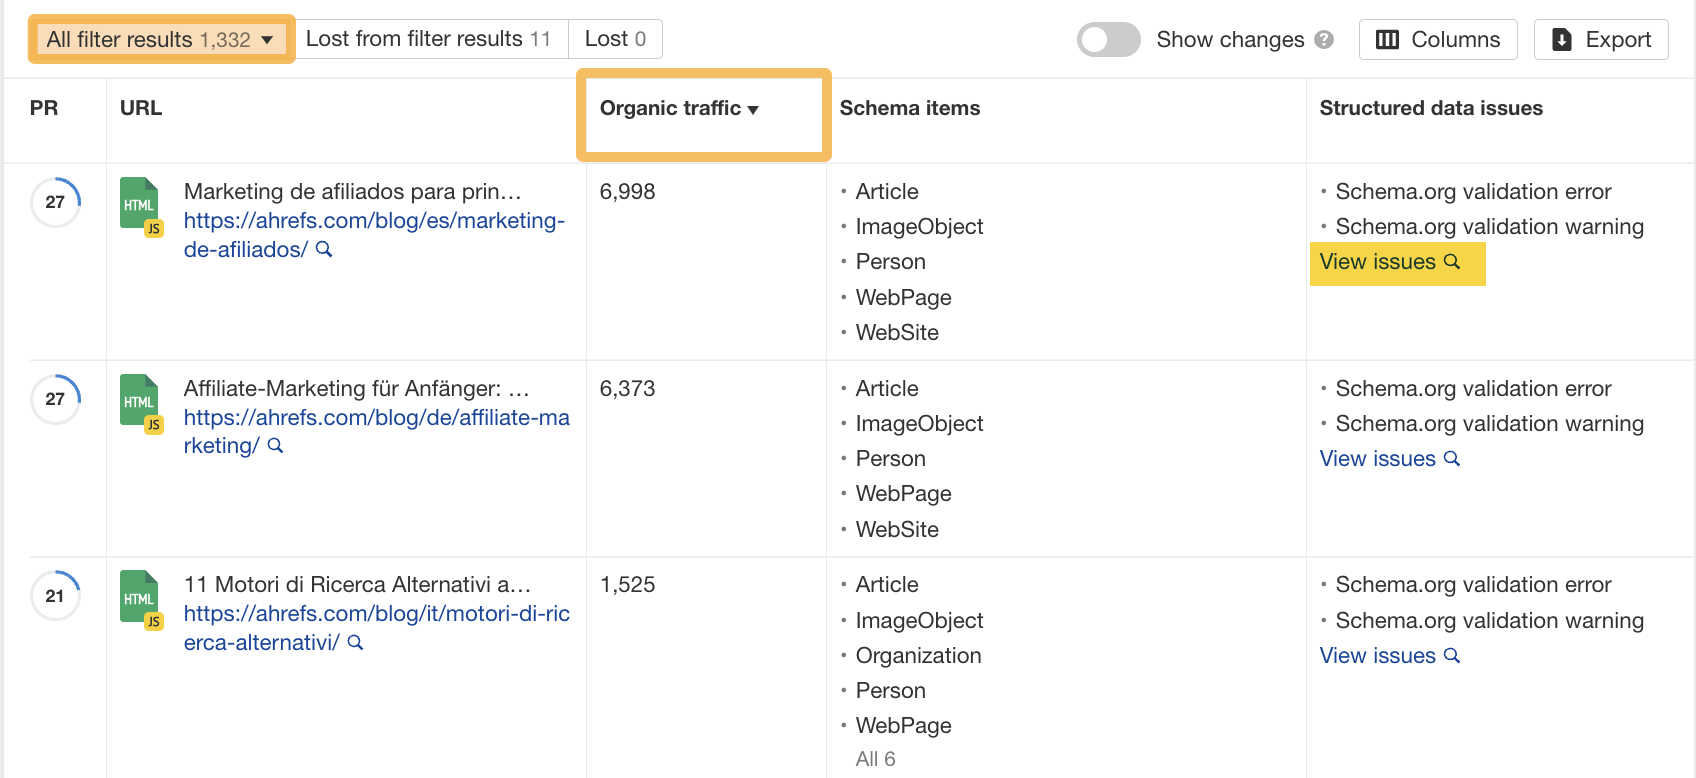The image size is (1696, 778).
Task: Click highlighted View issues link in first row
Action: click(1389, 262)
